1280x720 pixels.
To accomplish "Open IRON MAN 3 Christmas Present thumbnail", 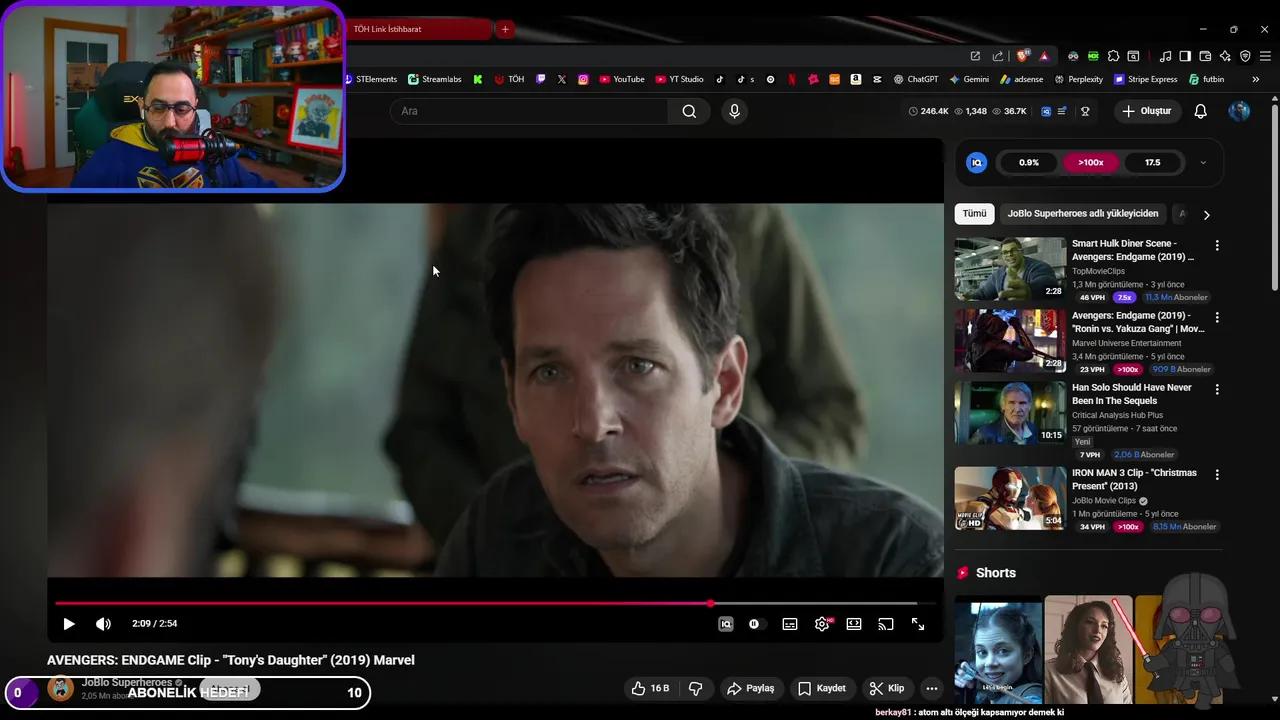I will [x=1010, y=498].
